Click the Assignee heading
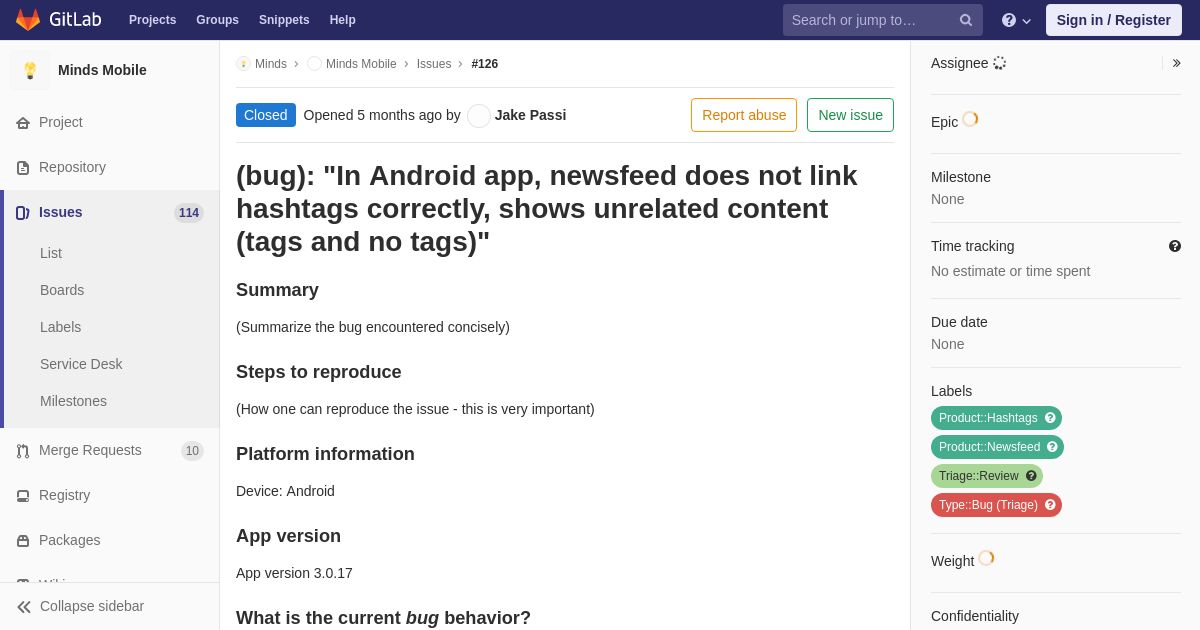The width and height of the screenshot is (1200, 630). pyautogui.click(x=959, y=63)
